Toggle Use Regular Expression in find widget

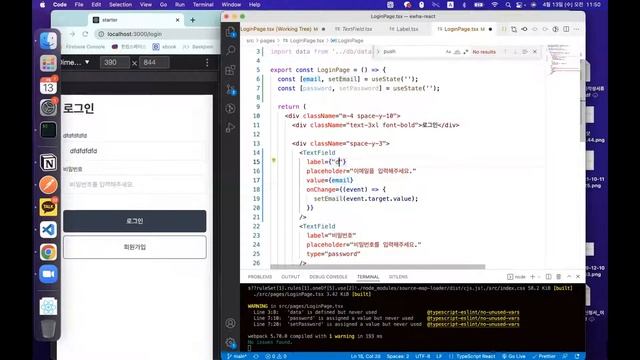[466, 52]
